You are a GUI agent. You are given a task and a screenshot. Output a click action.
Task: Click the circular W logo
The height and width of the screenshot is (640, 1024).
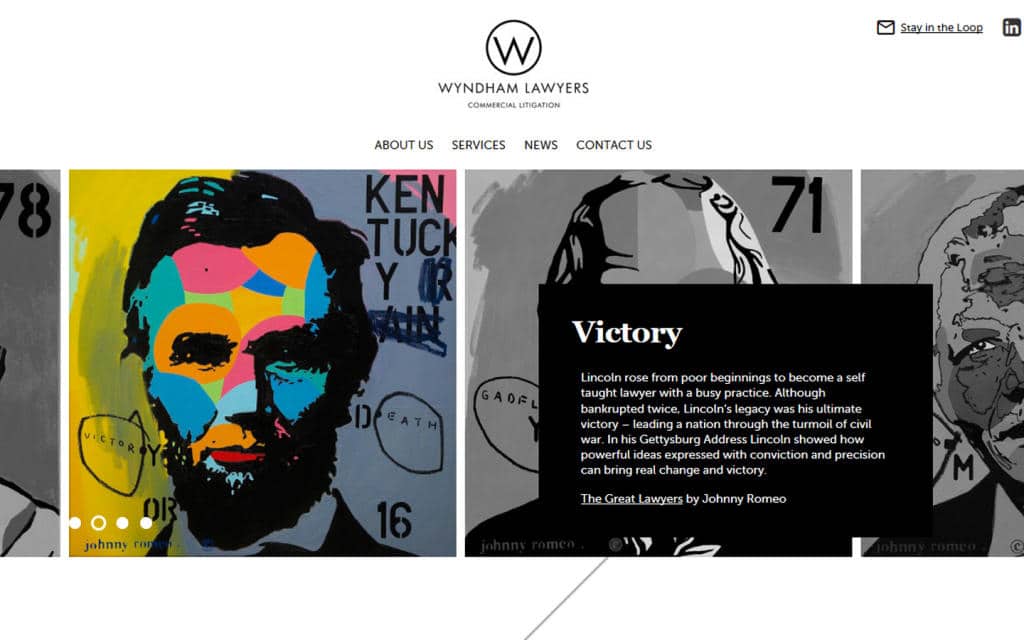coord(513,48)
